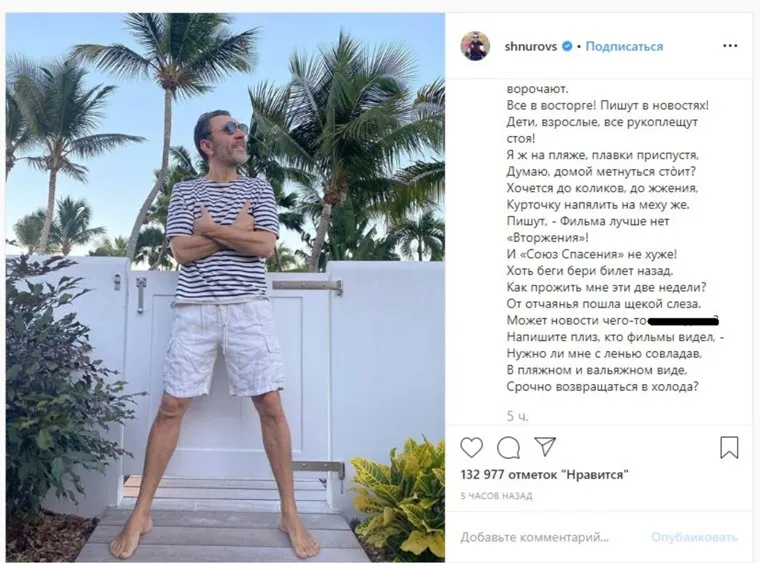Viewport: 760px width, 563px height.
Task: Click the post photo of man in striped shirt
Action: pyautogui.click(x=225, y=288)
